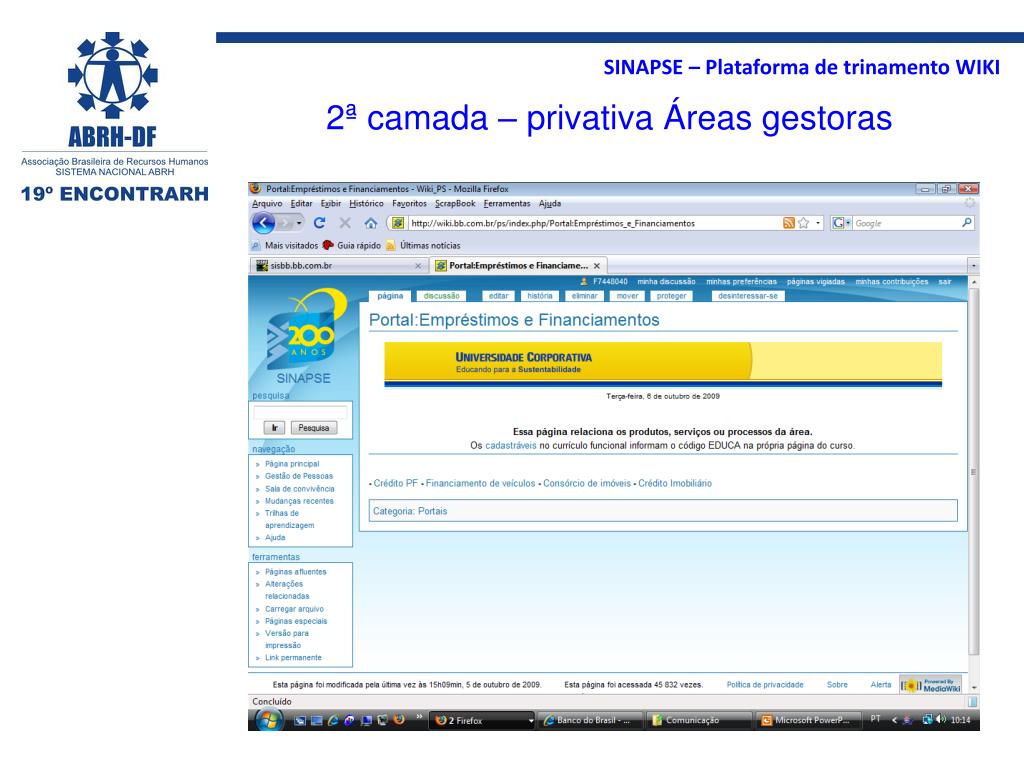Open the Guia rápido bookmark

click(352, 246)
